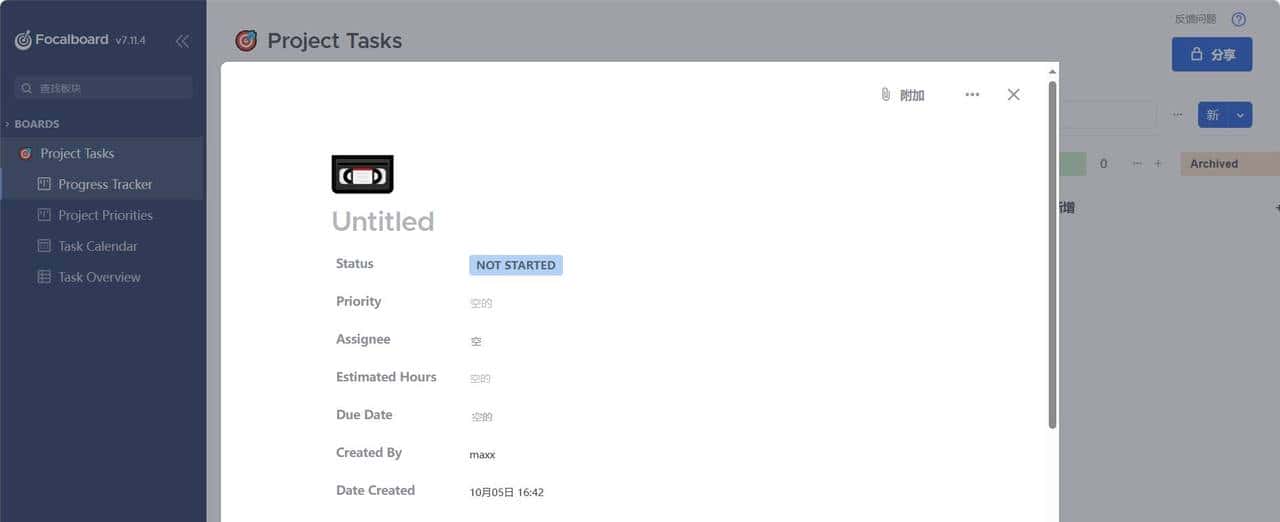Open the dropdown arrow beside New button
This screenshot has width=1280, height=522.
click(1240, 115)
